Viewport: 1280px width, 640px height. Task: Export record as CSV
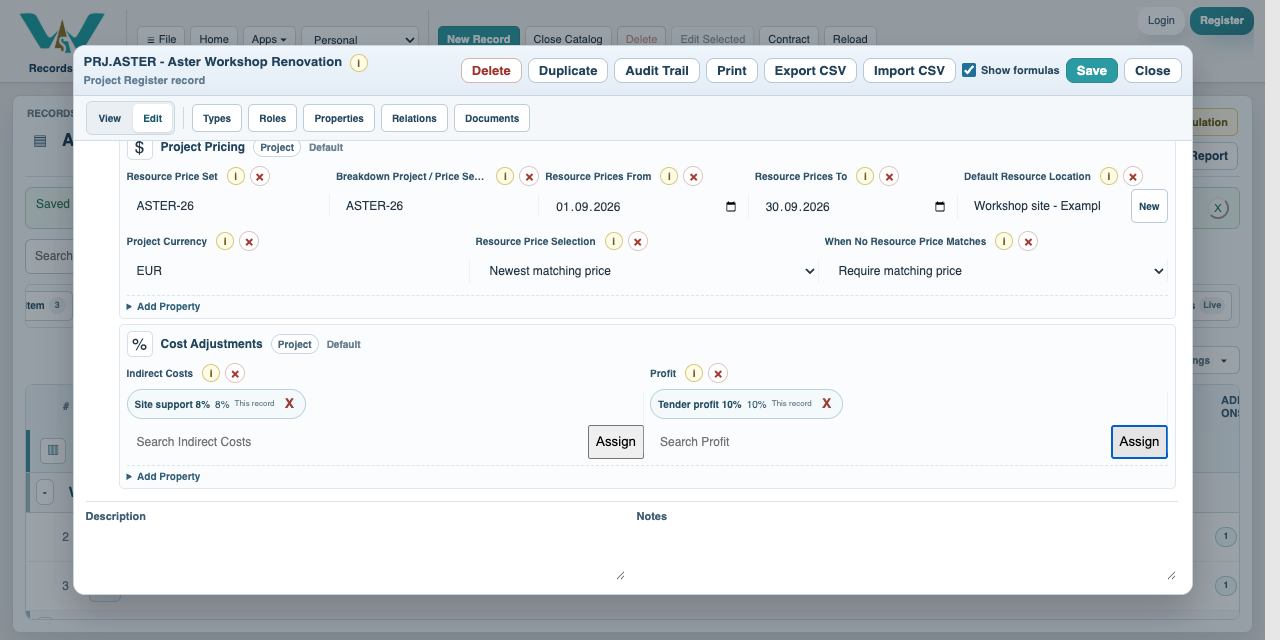point(810,71)
